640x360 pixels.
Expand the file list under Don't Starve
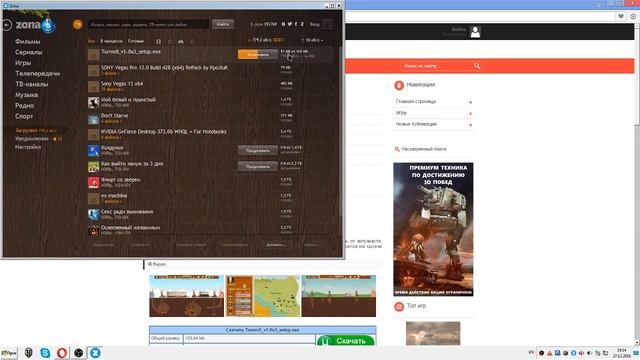(110, 121)
